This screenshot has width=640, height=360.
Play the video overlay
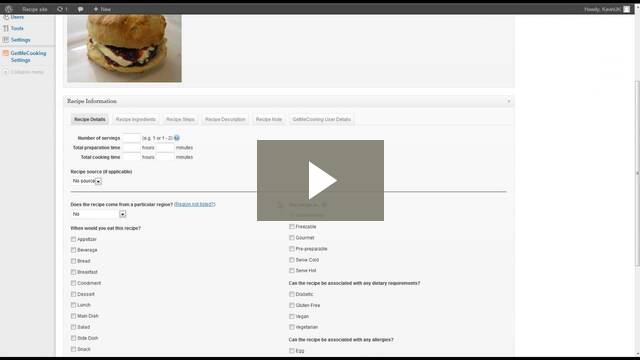point(320,180)
